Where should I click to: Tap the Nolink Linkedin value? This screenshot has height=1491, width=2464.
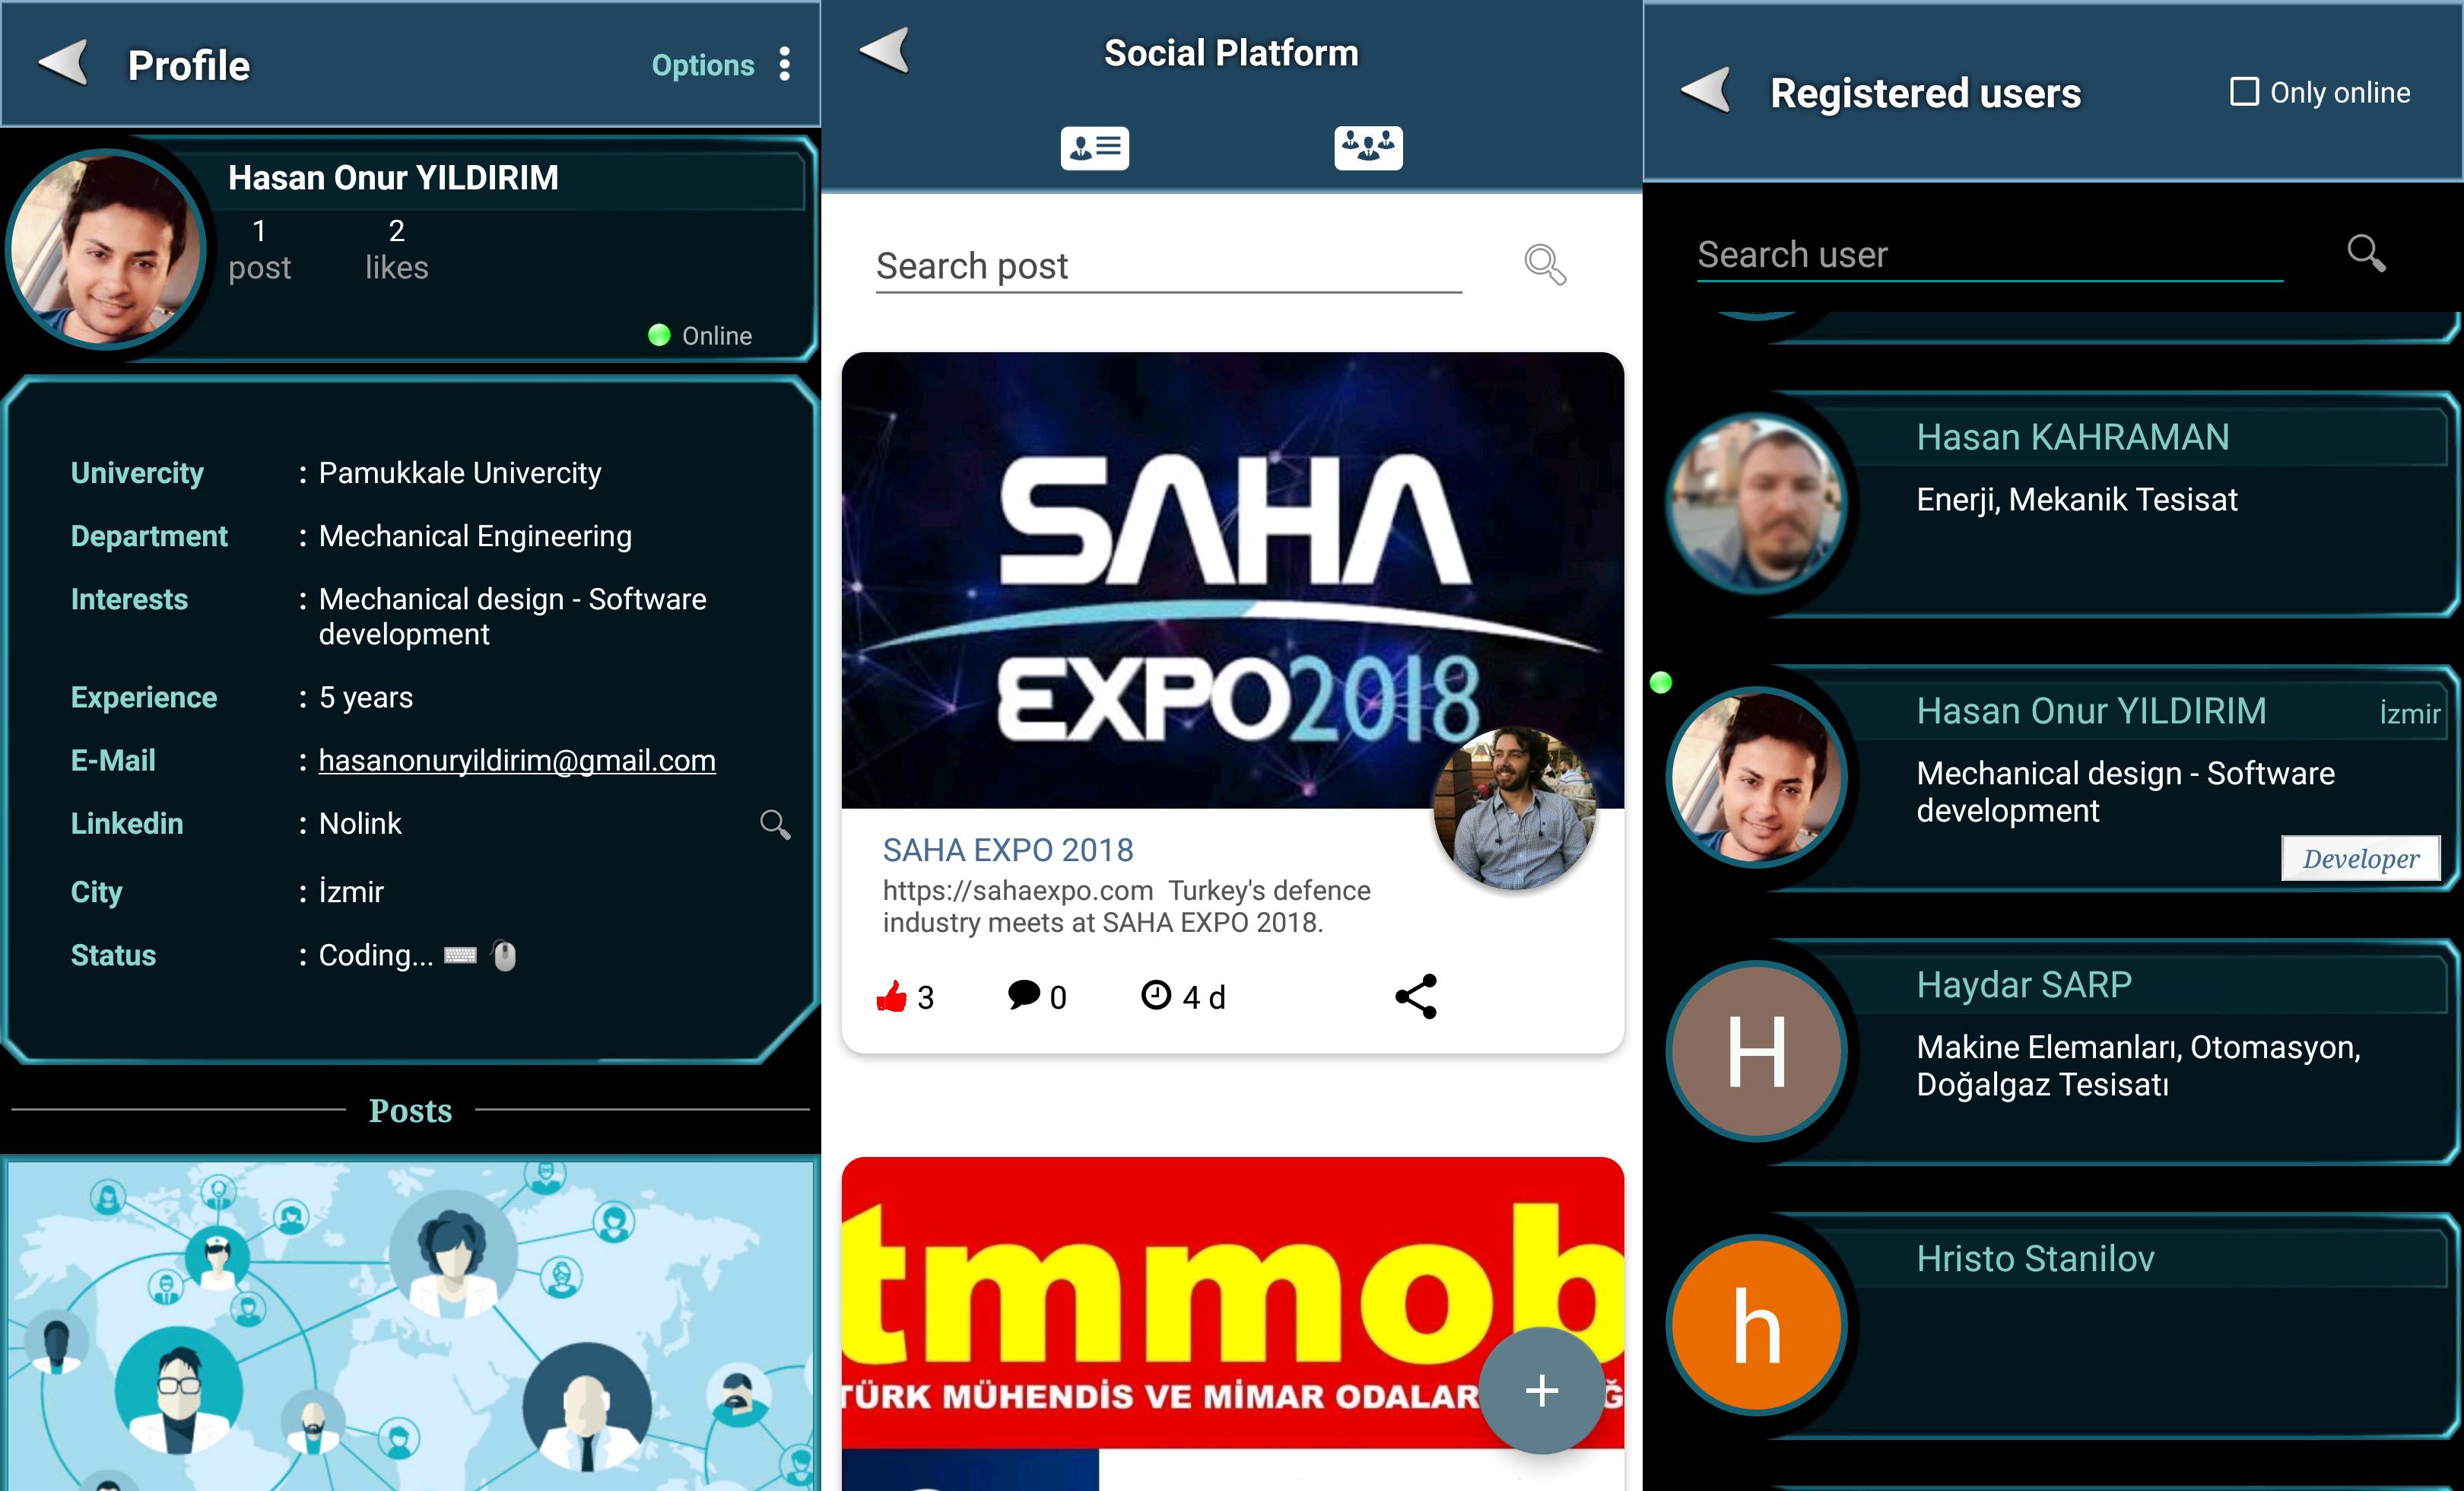point(360,824)
